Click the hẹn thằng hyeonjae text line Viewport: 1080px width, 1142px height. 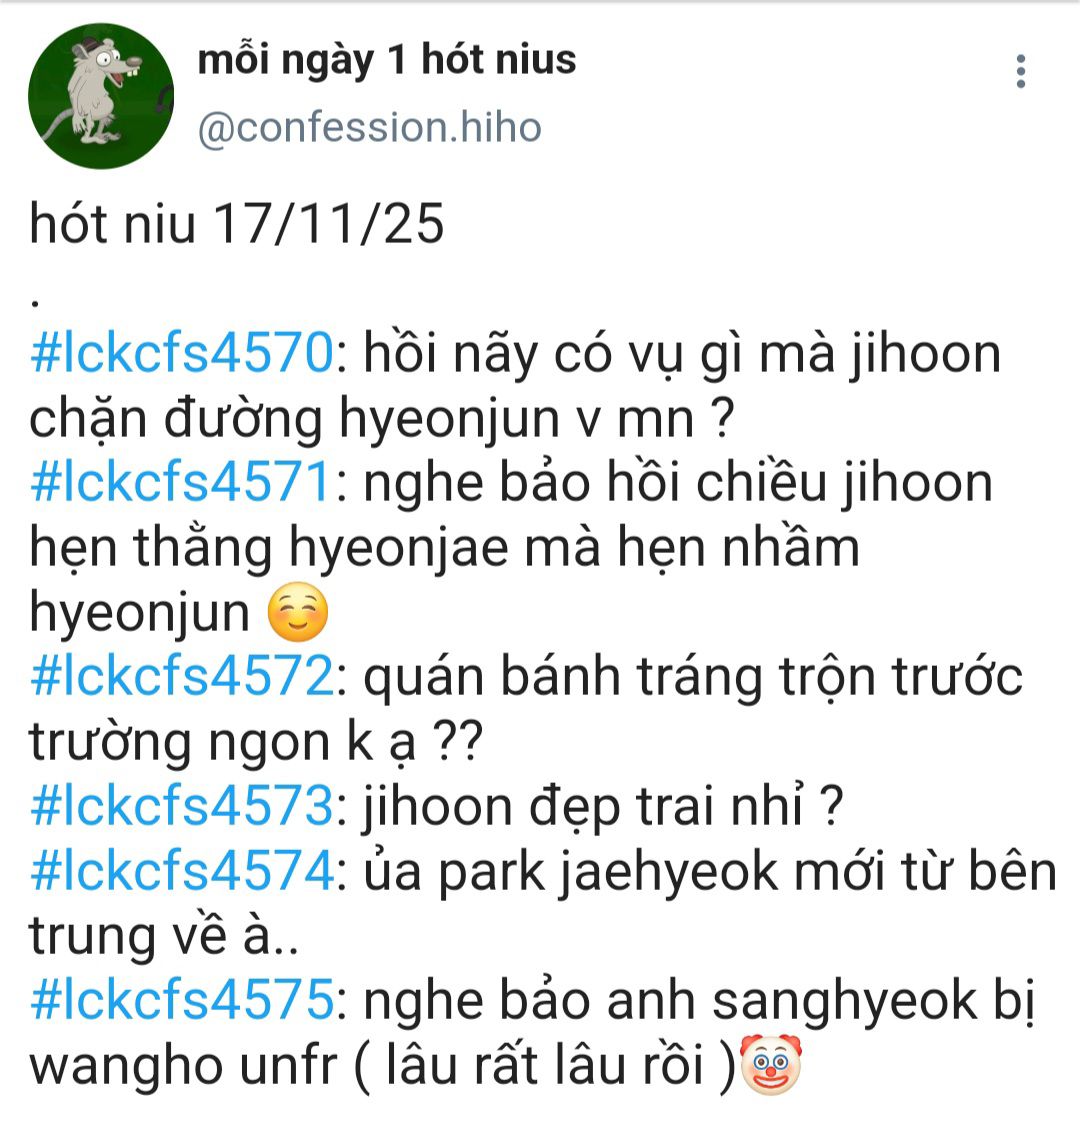click(x=444, y=548)
